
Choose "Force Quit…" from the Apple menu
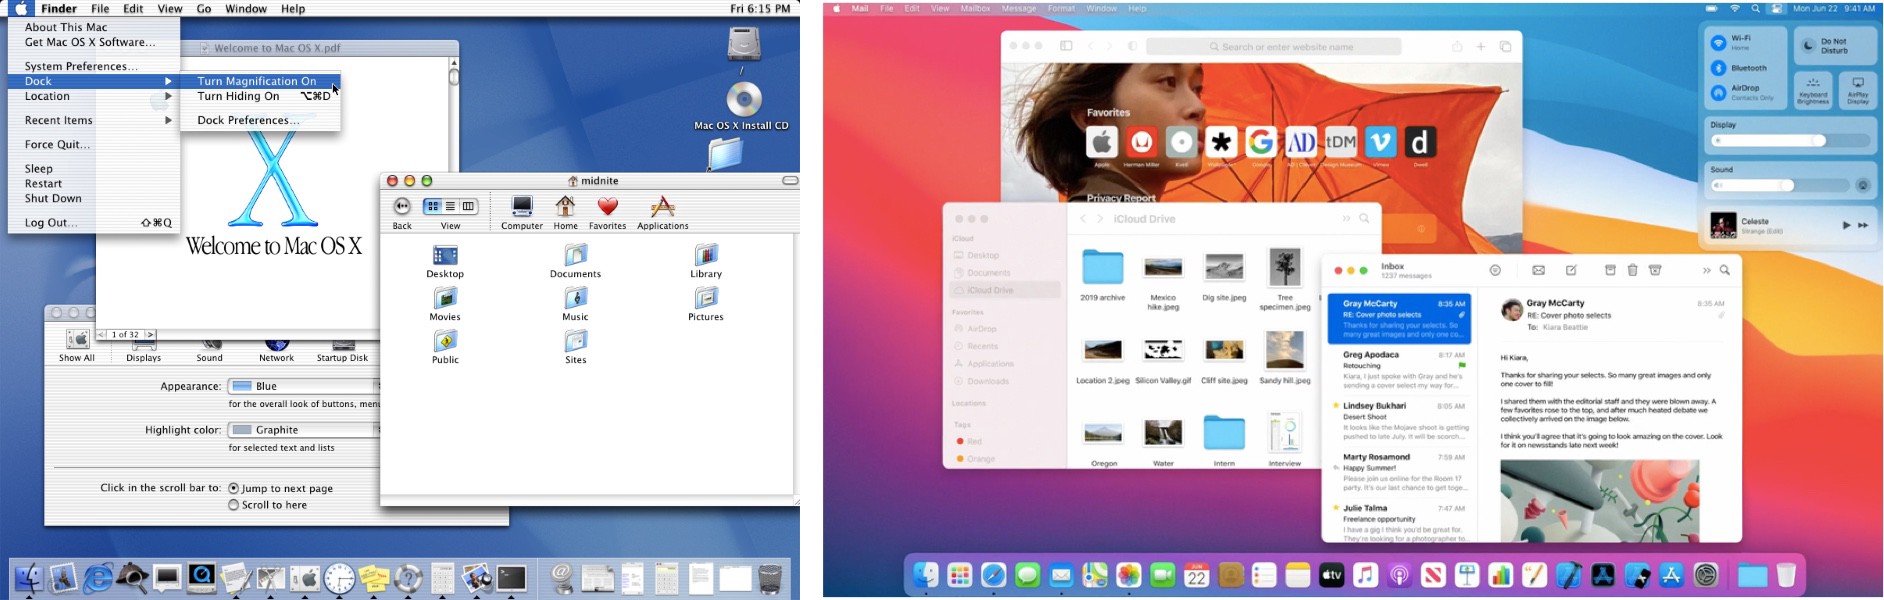[94, 144]
